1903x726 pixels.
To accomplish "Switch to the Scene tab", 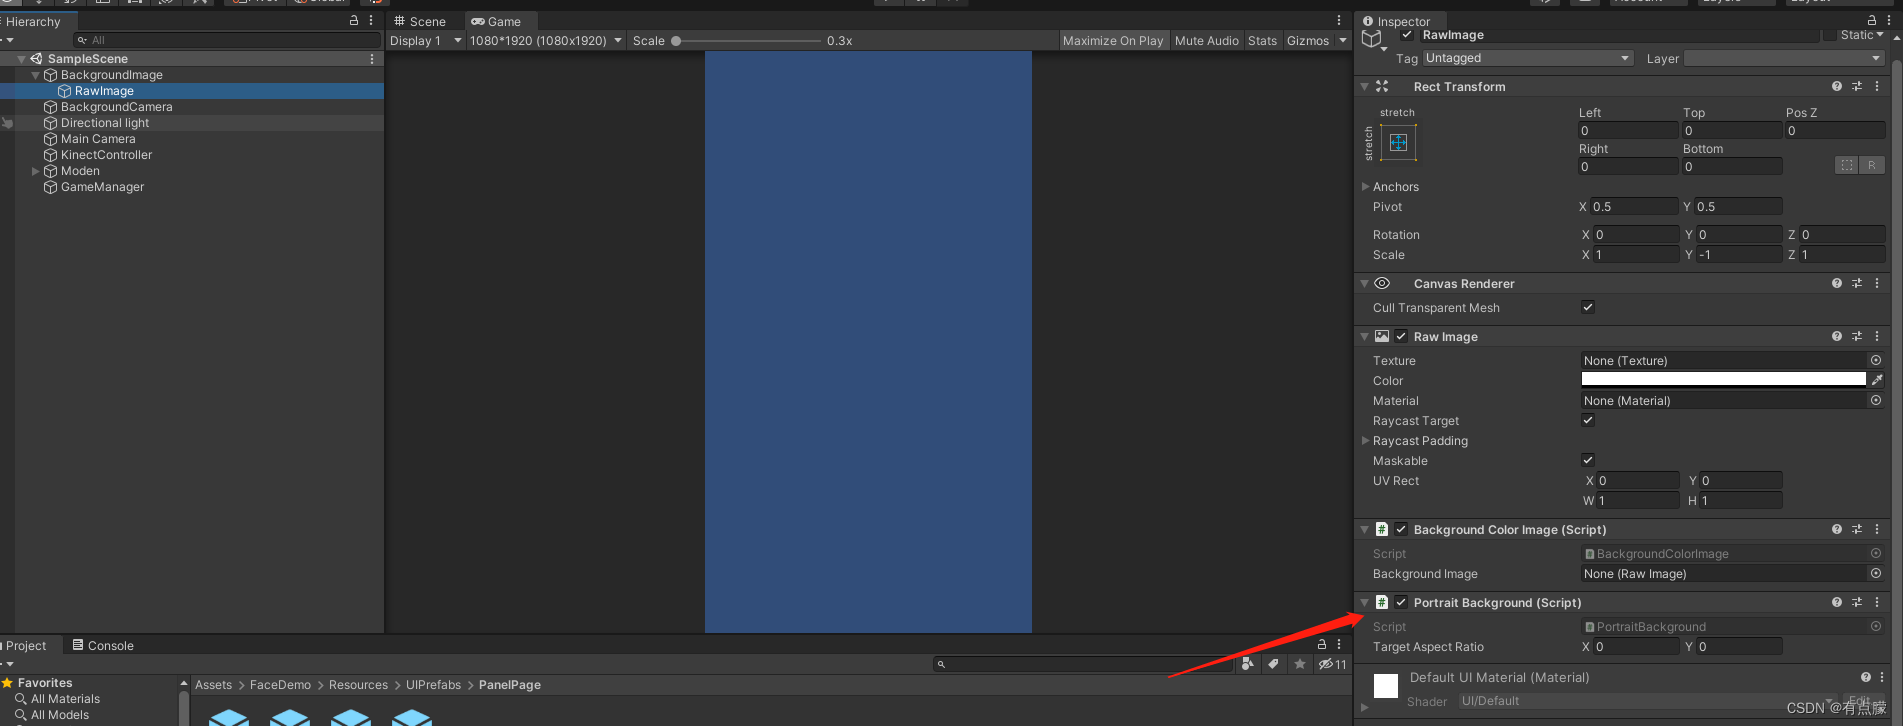I will [420, 21].
